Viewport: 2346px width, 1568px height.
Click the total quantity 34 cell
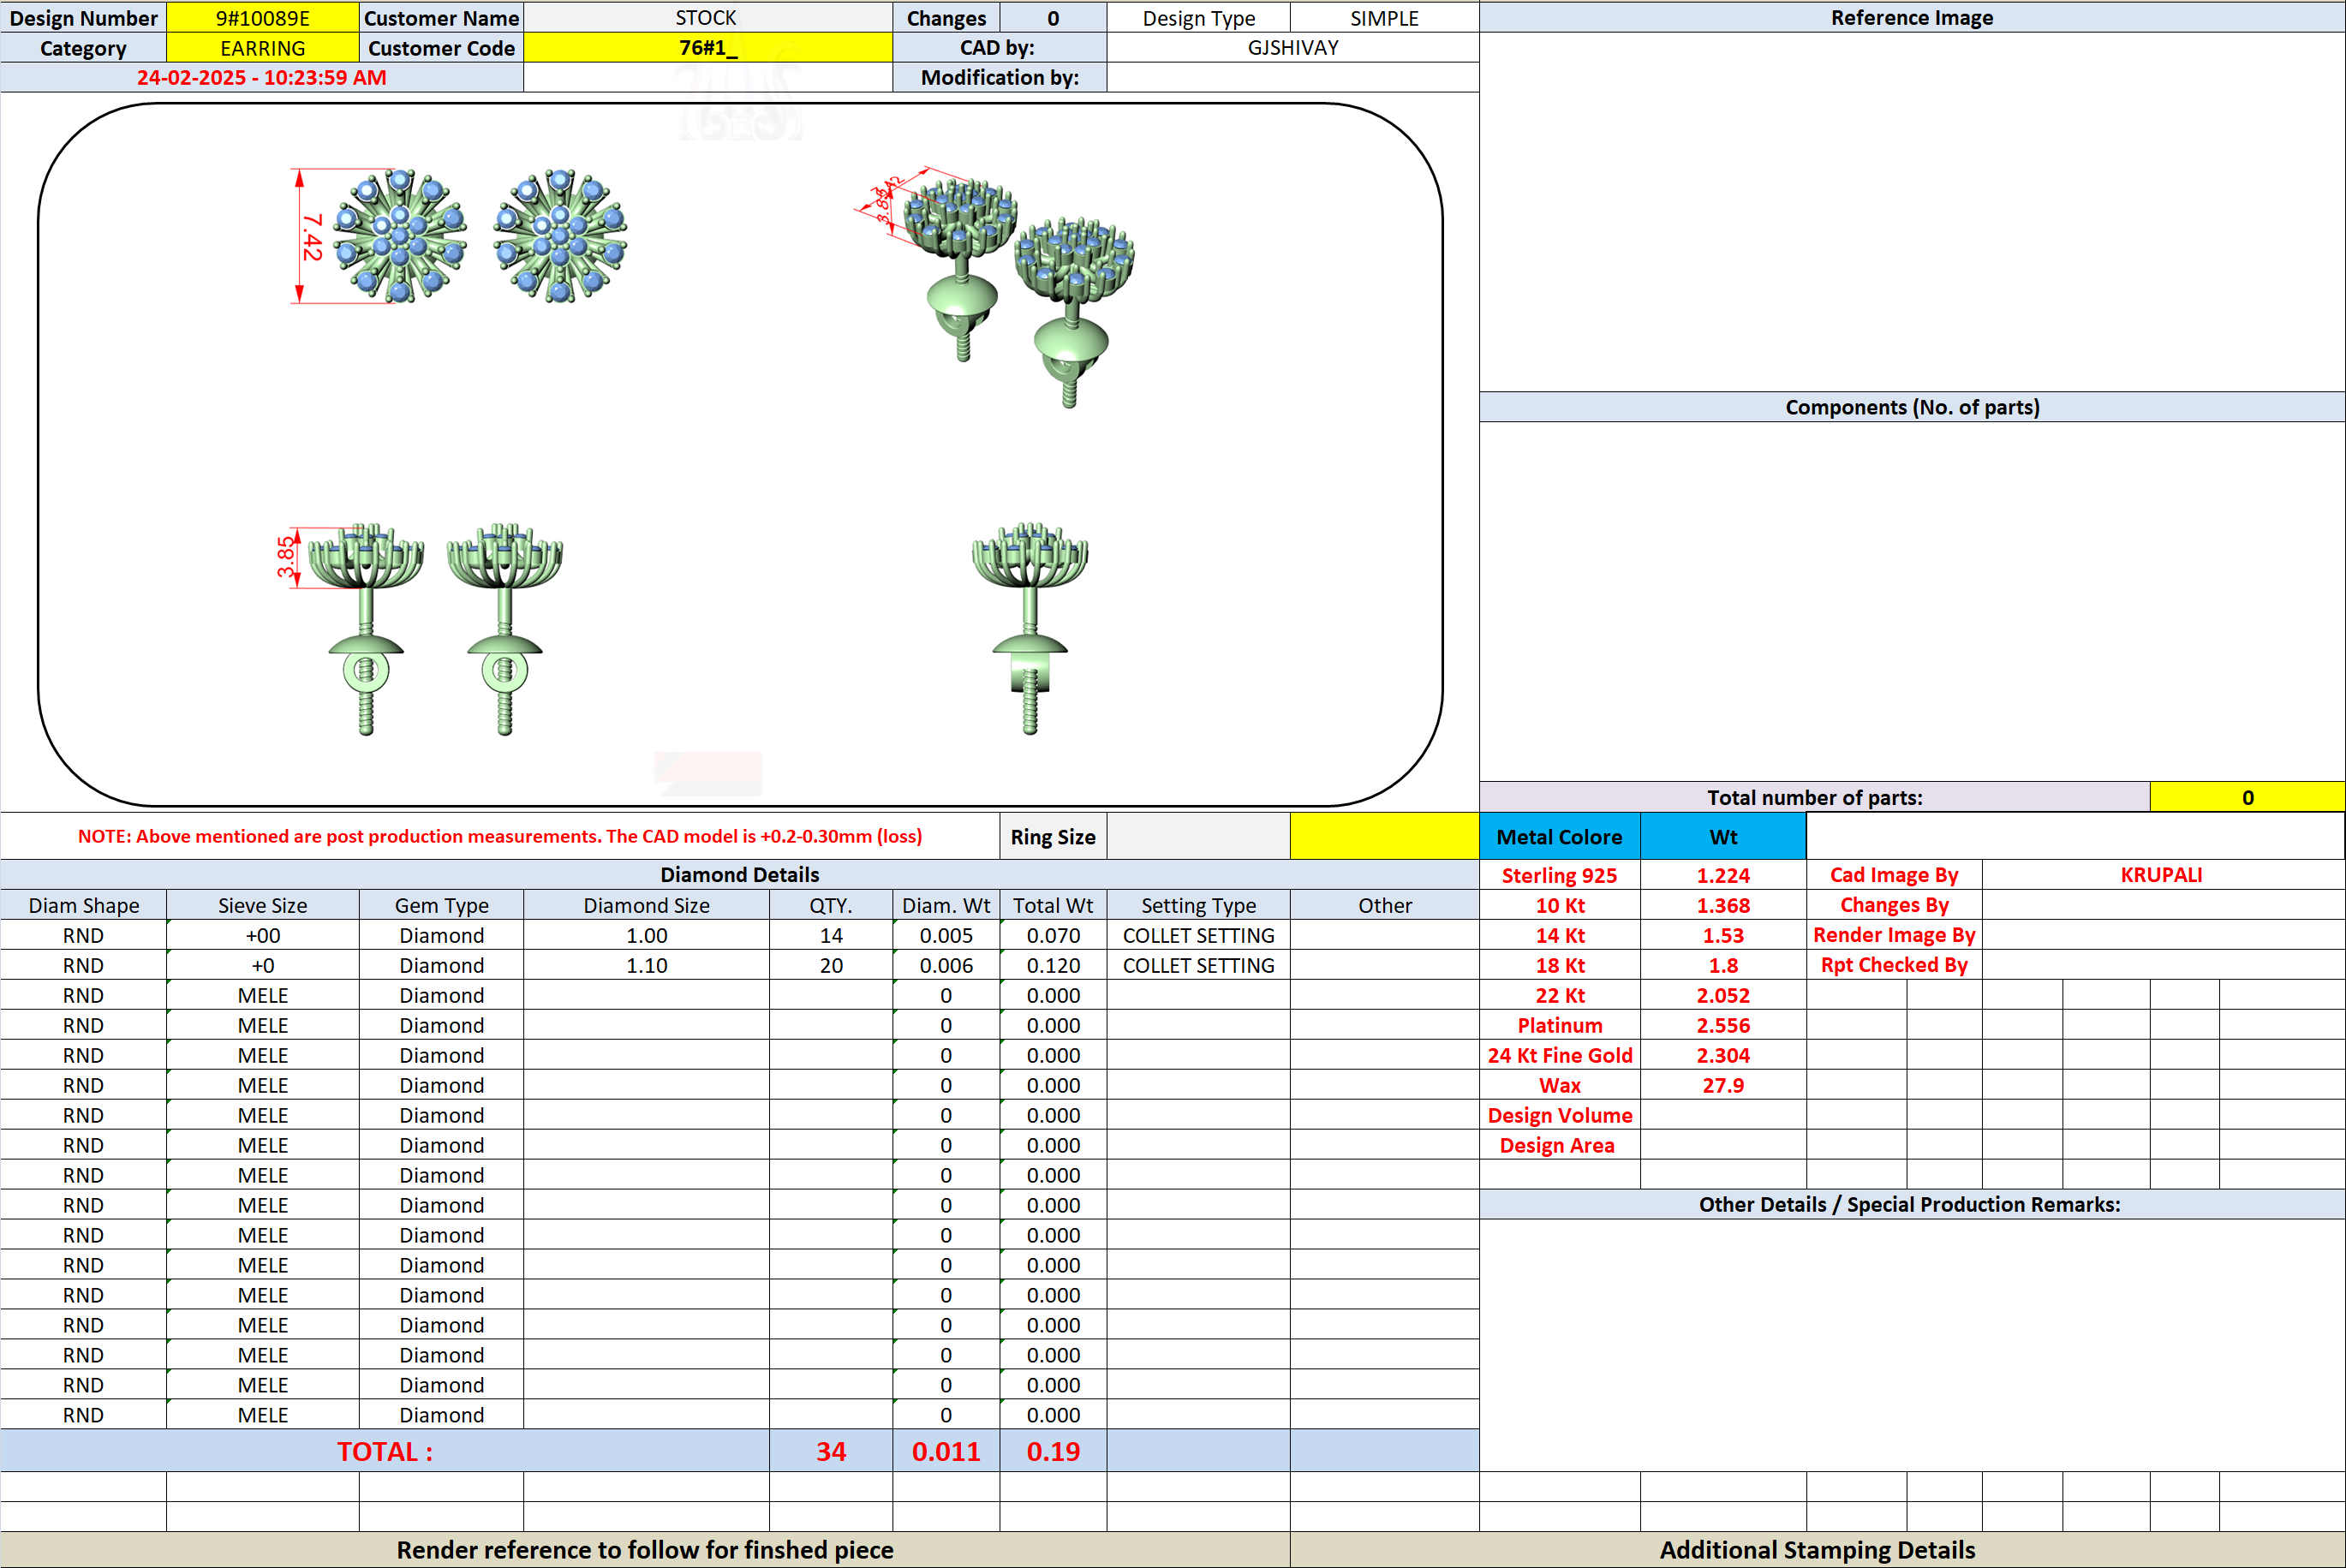pos(831,1451)
